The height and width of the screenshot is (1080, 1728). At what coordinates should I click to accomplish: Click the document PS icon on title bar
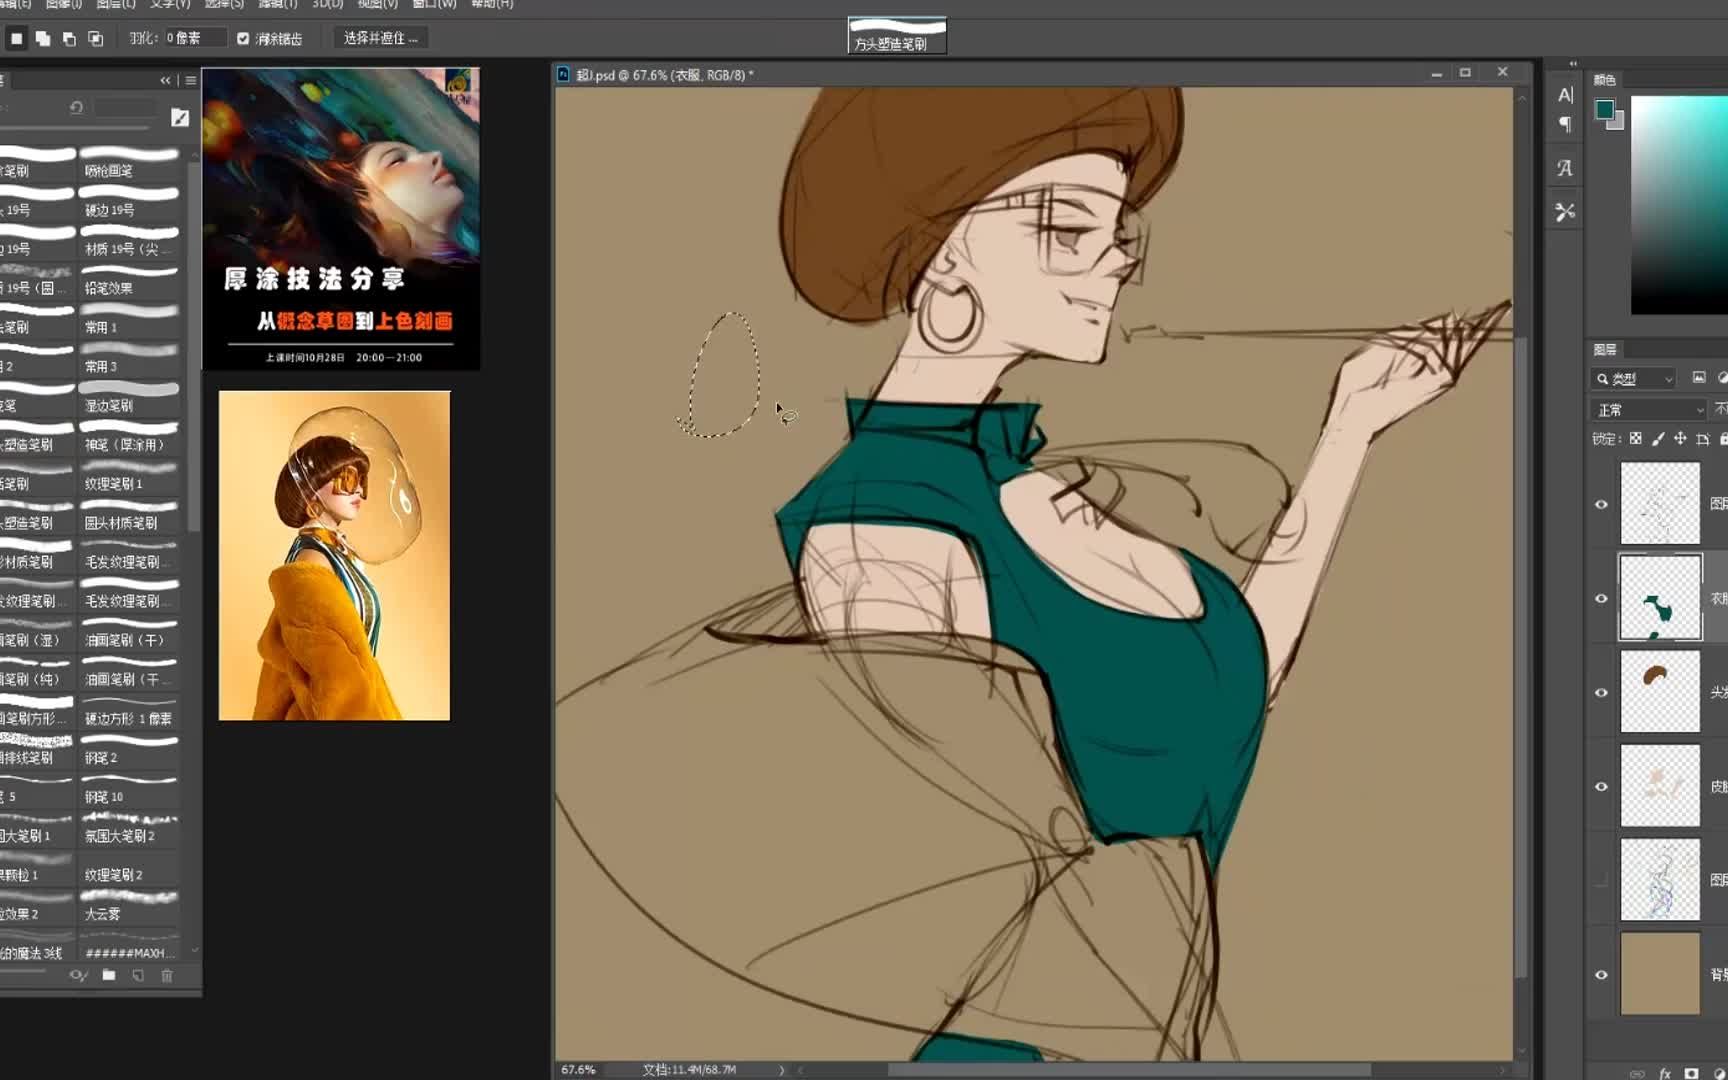563,74
